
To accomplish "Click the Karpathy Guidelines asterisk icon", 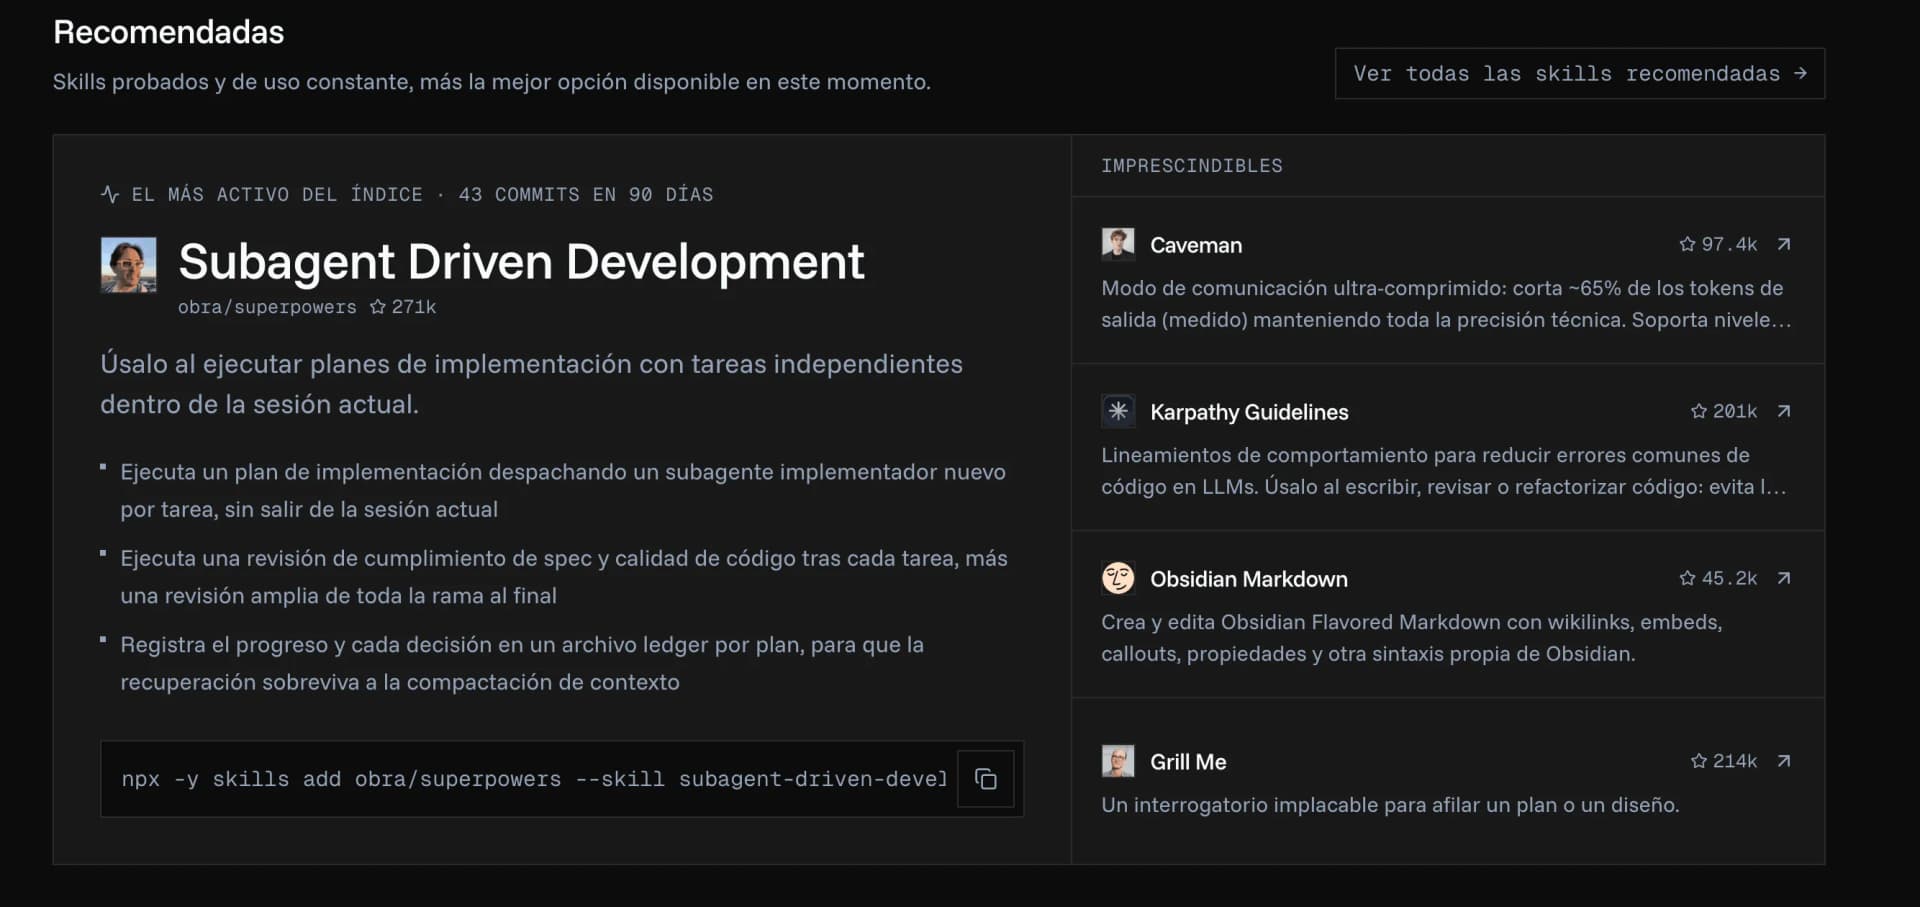I will click(x=1118, y=411).
